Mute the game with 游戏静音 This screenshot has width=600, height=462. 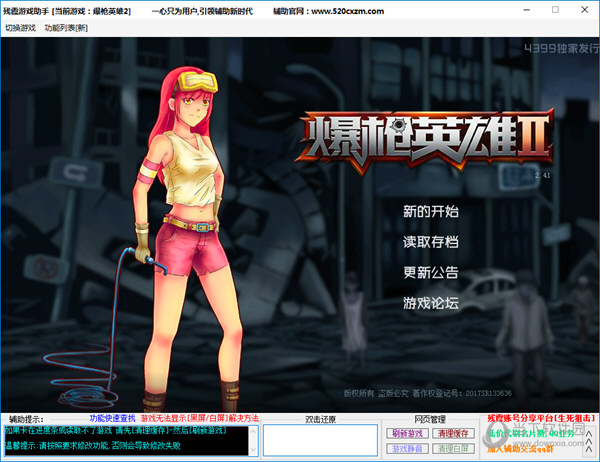(x=408, y=449)
